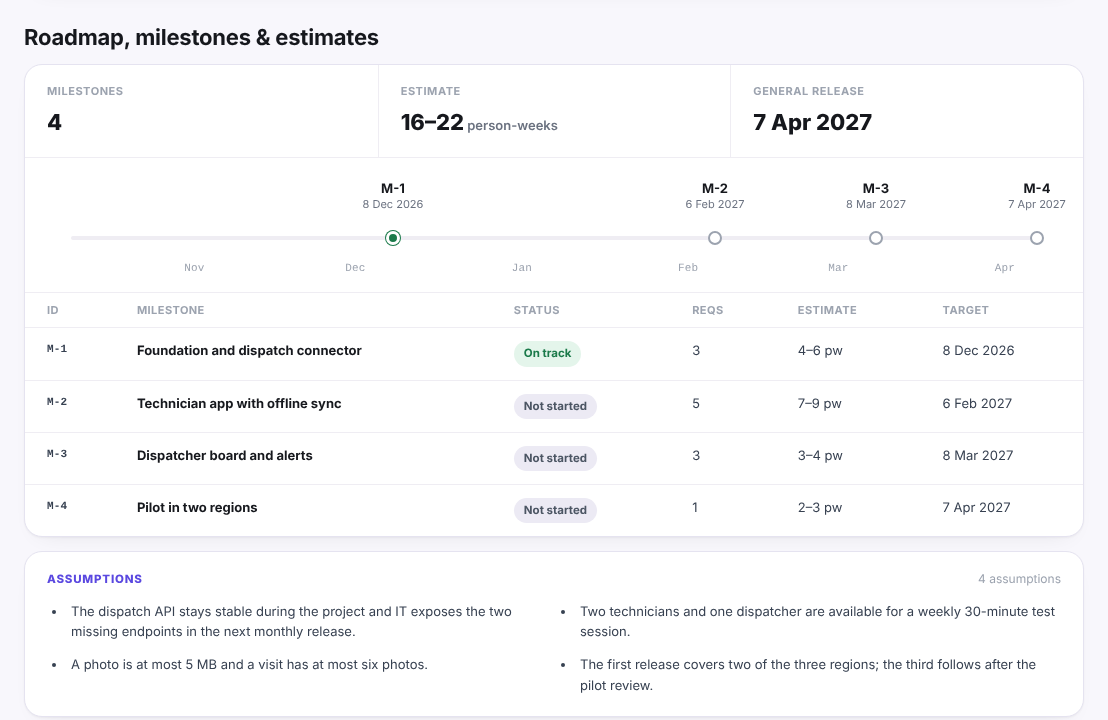This screenshot has width=1108, height=720.
Task: Select the 'On track' status badge
Action: tap(547, 353)
